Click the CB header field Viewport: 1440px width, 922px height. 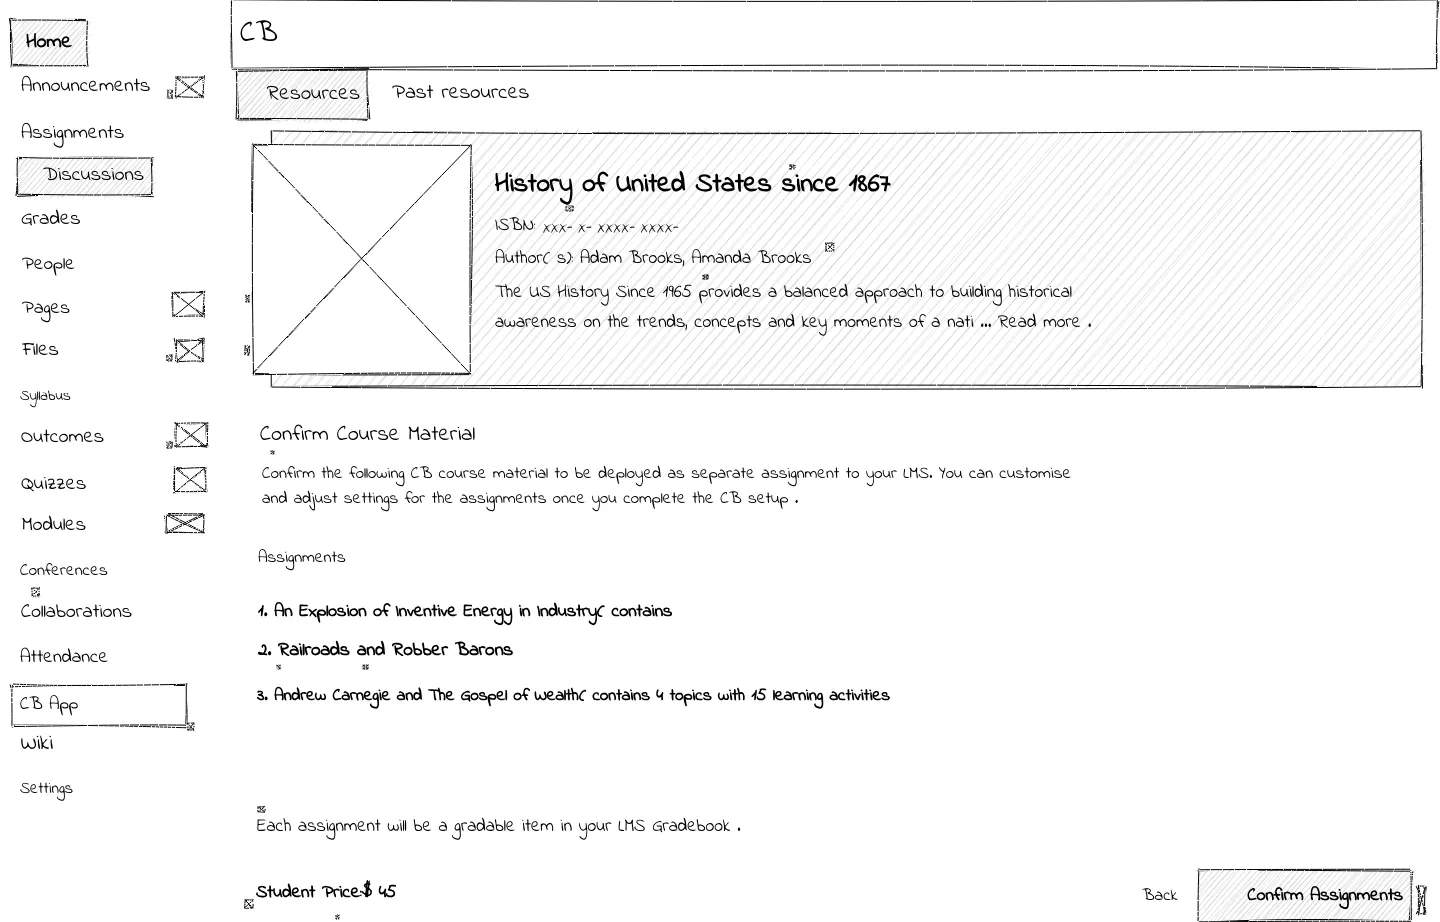[833, 34]
